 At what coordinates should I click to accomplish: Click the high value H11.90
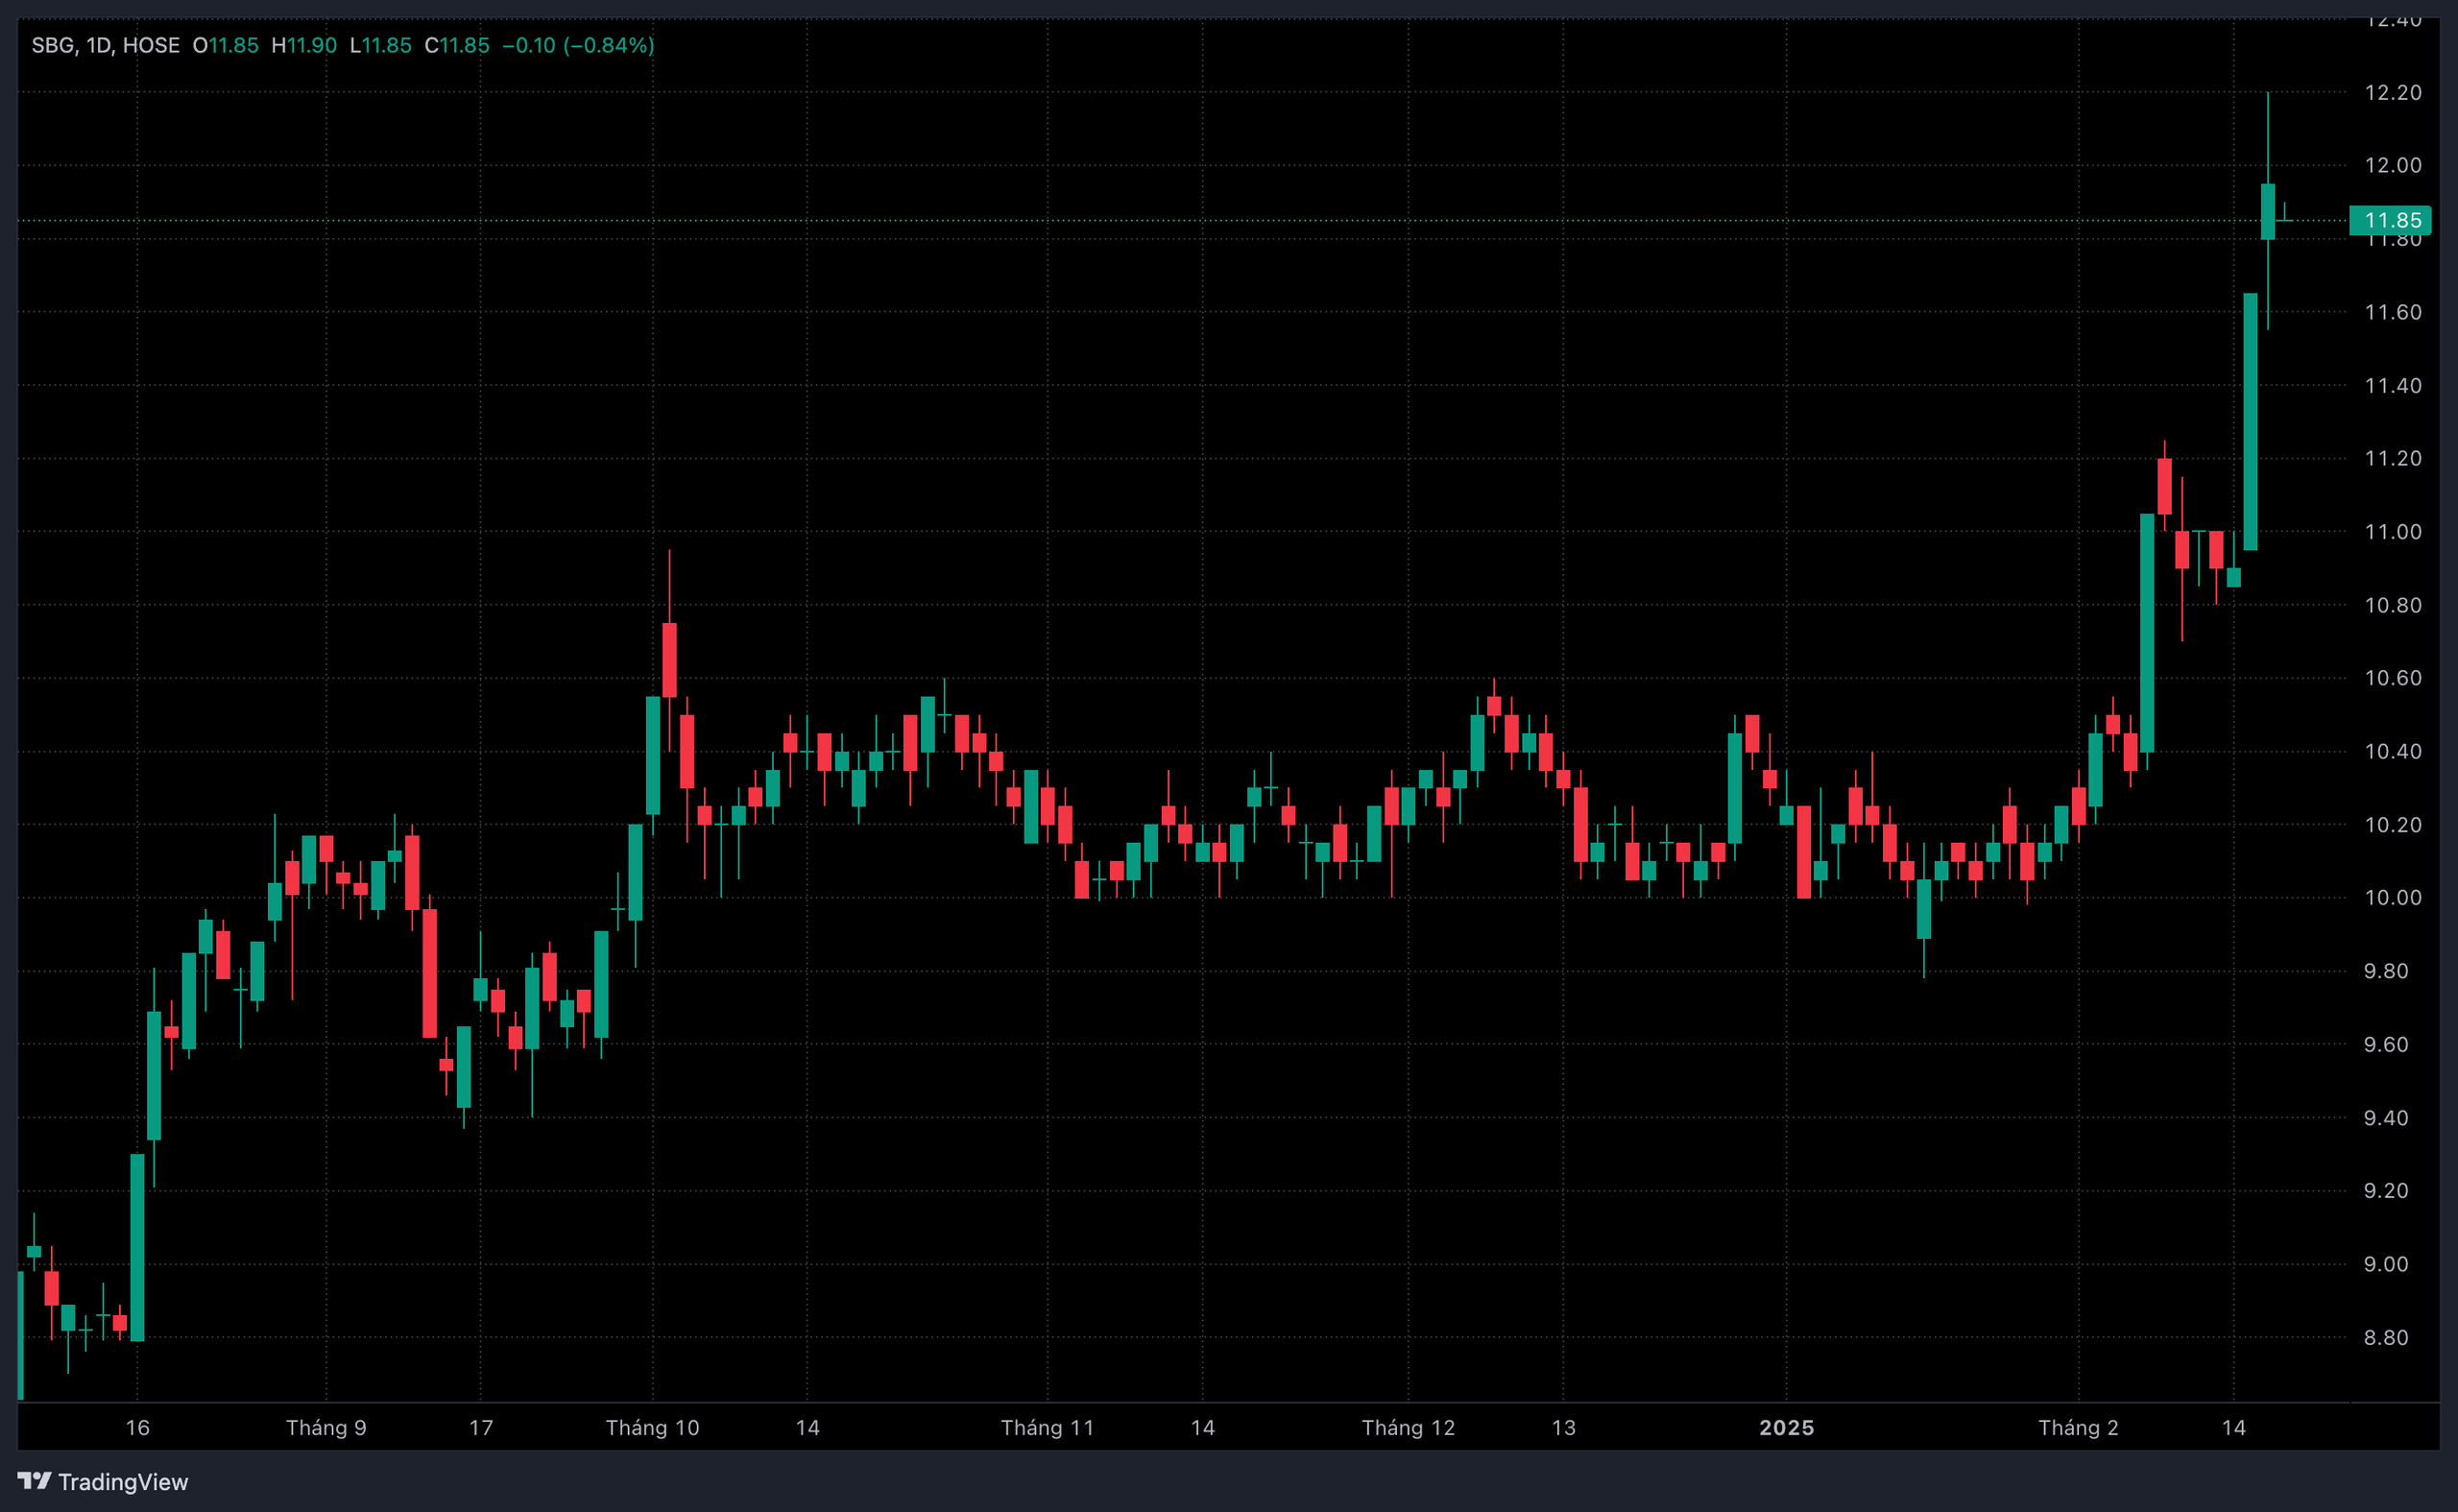coord(304,45)
